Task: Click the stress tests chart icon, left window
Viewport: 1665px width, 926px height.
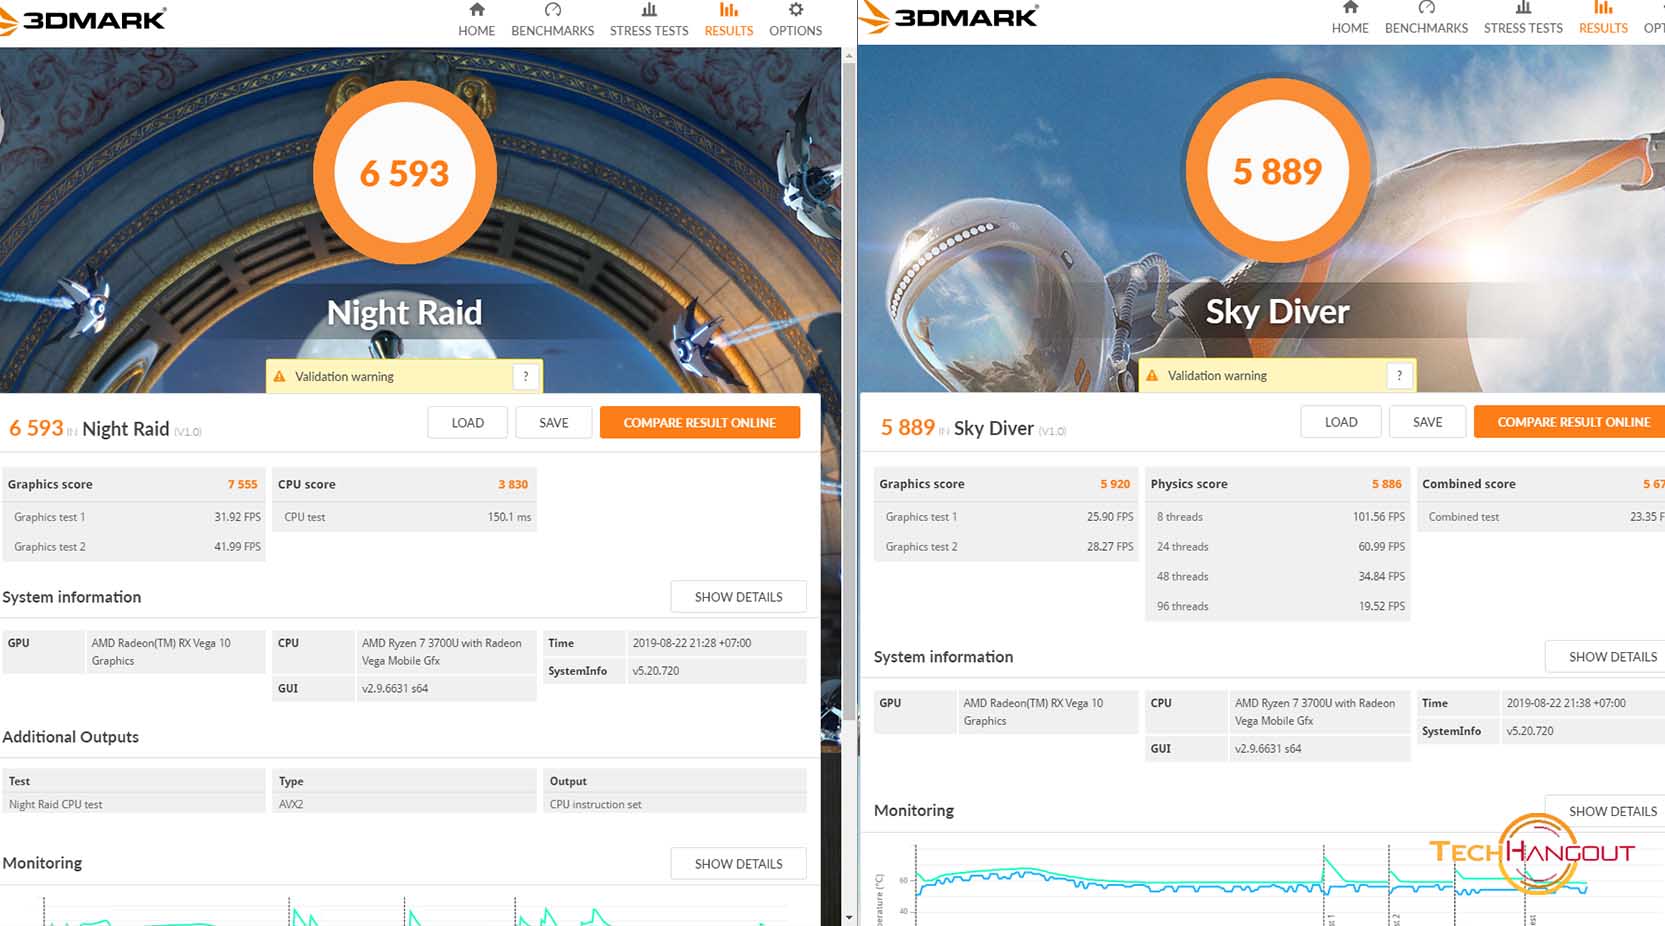Action: point(649,10)
